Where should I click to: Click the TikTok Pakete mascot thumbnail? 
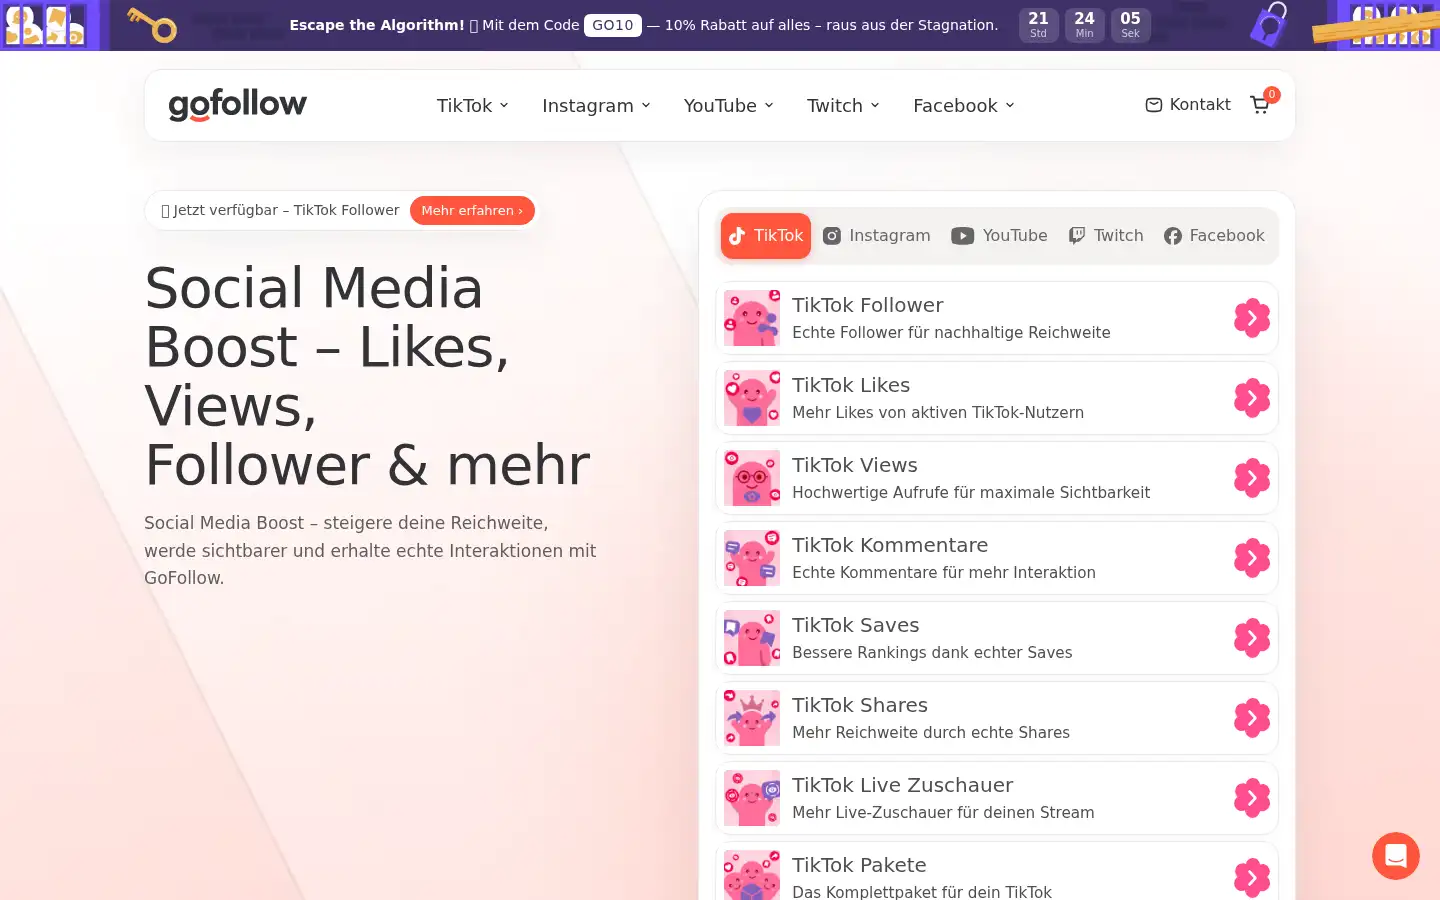click(752, 875)
